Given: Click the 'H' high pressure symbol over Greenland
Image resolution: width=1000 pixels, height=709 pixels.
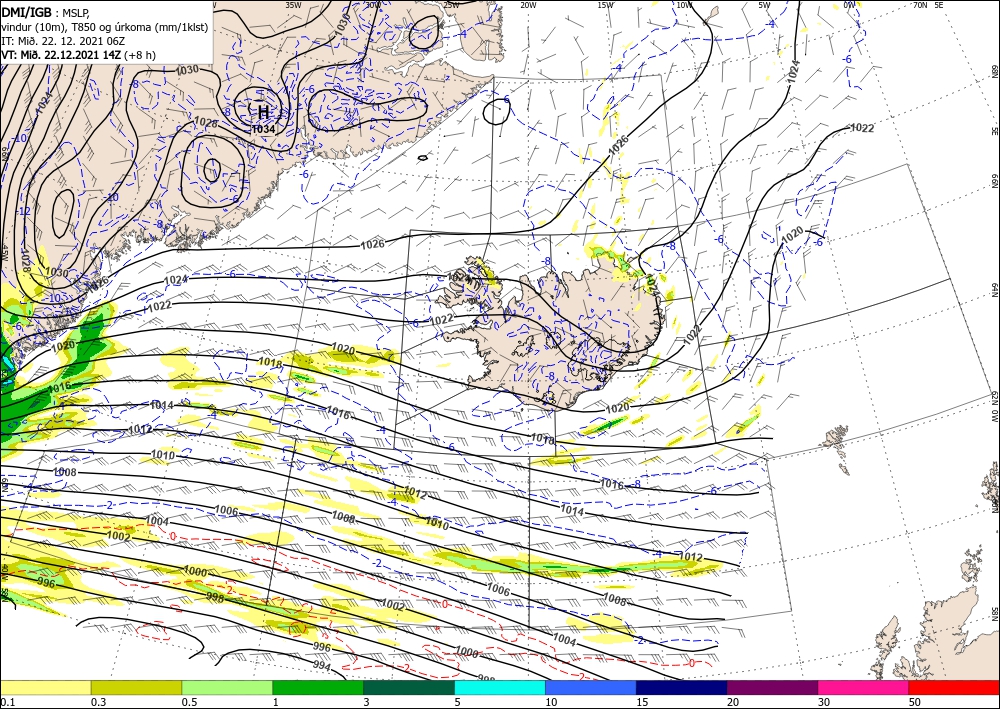Looking at the screenshot, I should [263, 112].
